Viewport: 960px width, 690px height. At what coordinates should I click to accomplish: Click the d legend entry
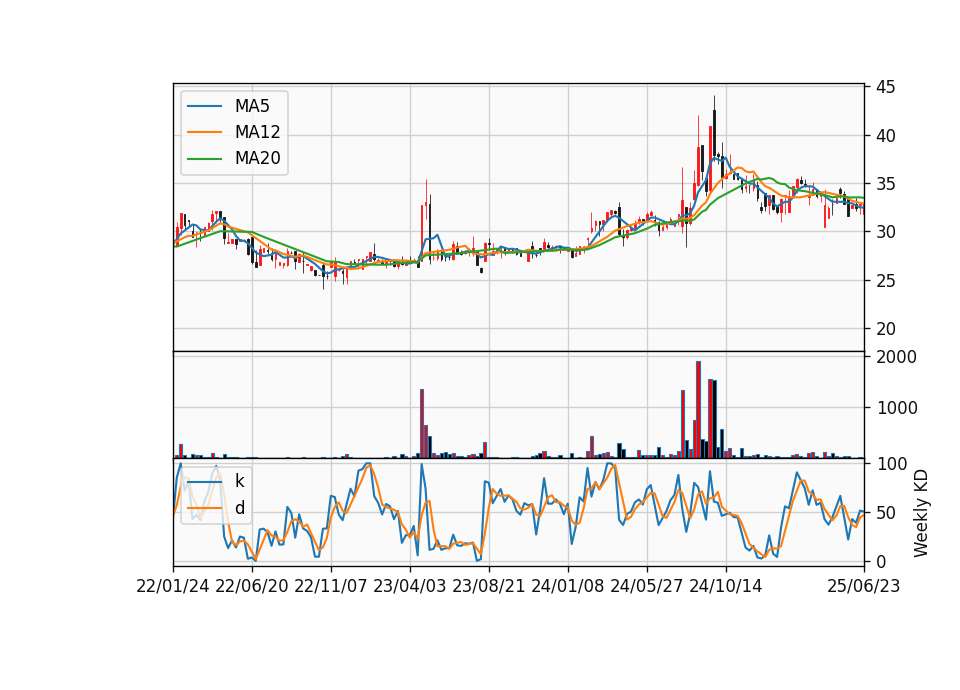coord(239,508)
